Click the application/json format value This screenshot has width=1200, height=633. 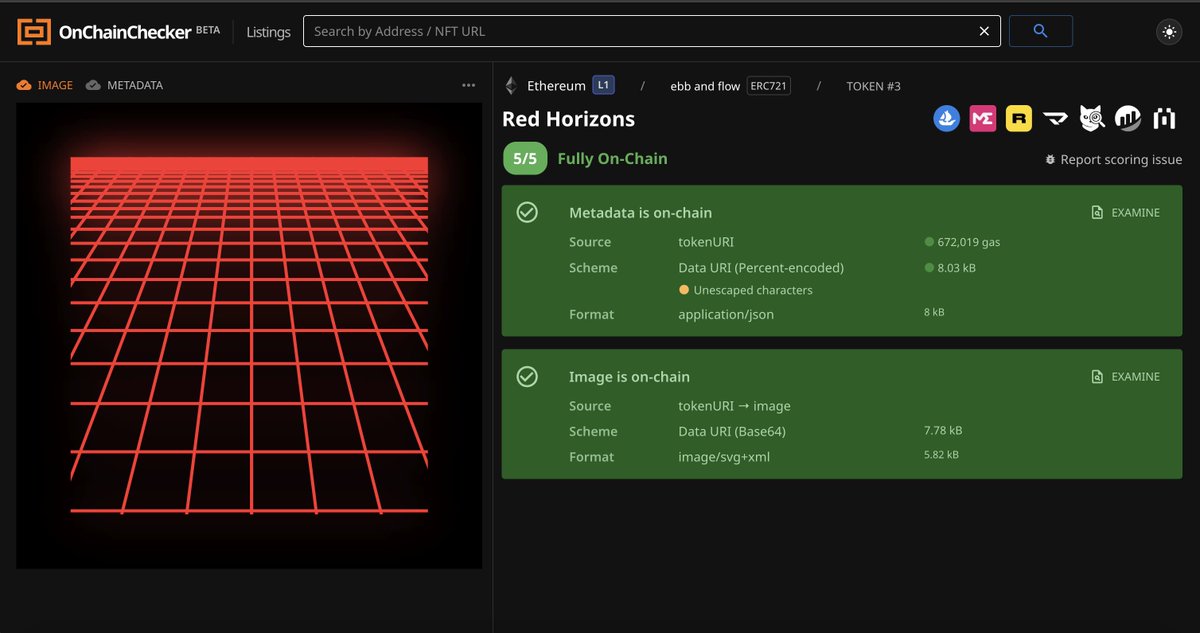pos(726,314)
